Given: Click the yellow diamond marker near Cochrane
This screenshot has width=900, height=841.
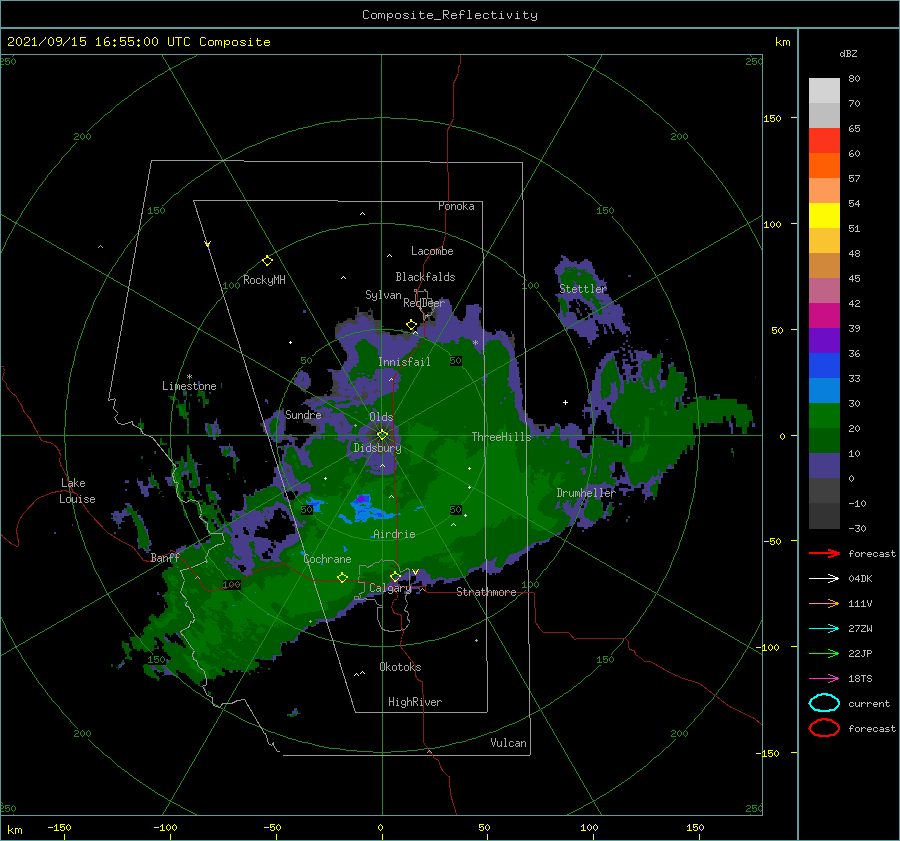Looking at the screenshot, I should coord(342,577).
